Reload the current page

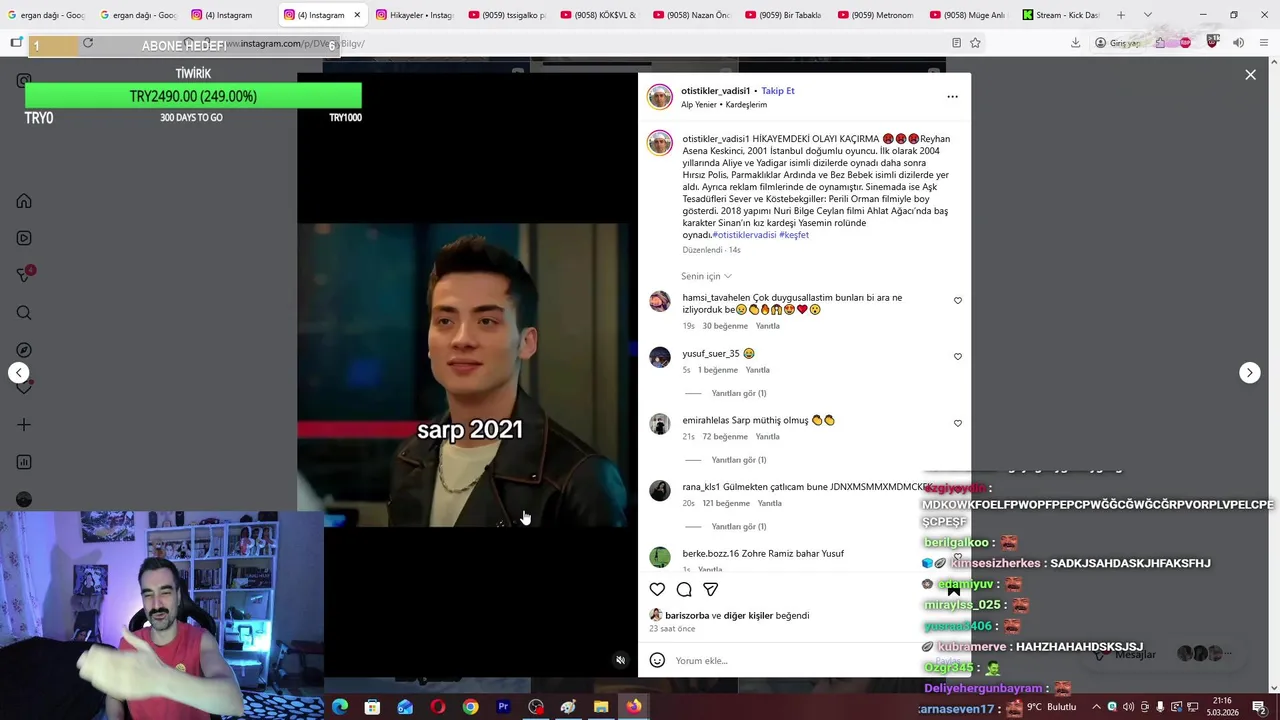(88, 43)
